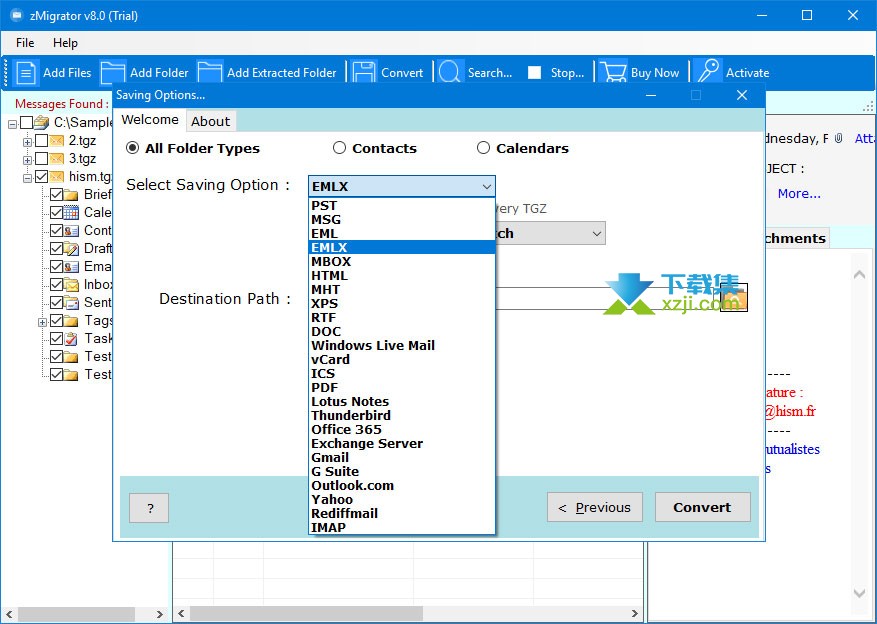
Task: Click the Add Extracted Folder icon
Action: 210,73
